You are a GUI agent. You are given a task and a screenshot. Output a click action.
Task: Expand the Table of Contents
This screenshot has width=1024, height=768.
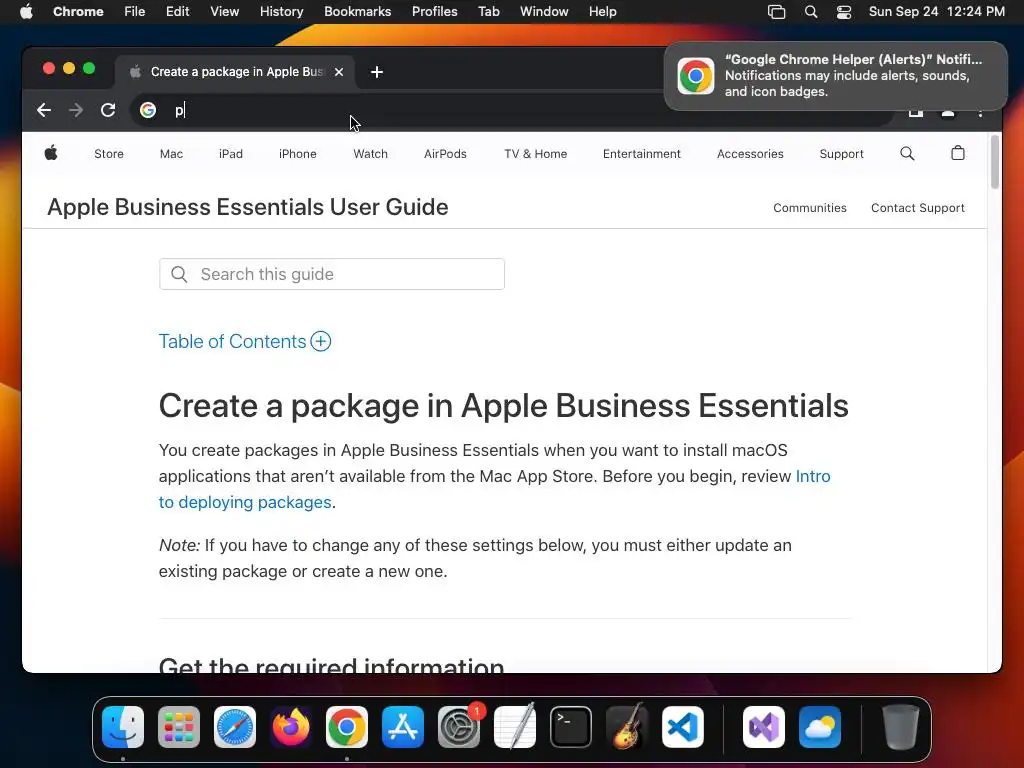[x=245, y=341]
